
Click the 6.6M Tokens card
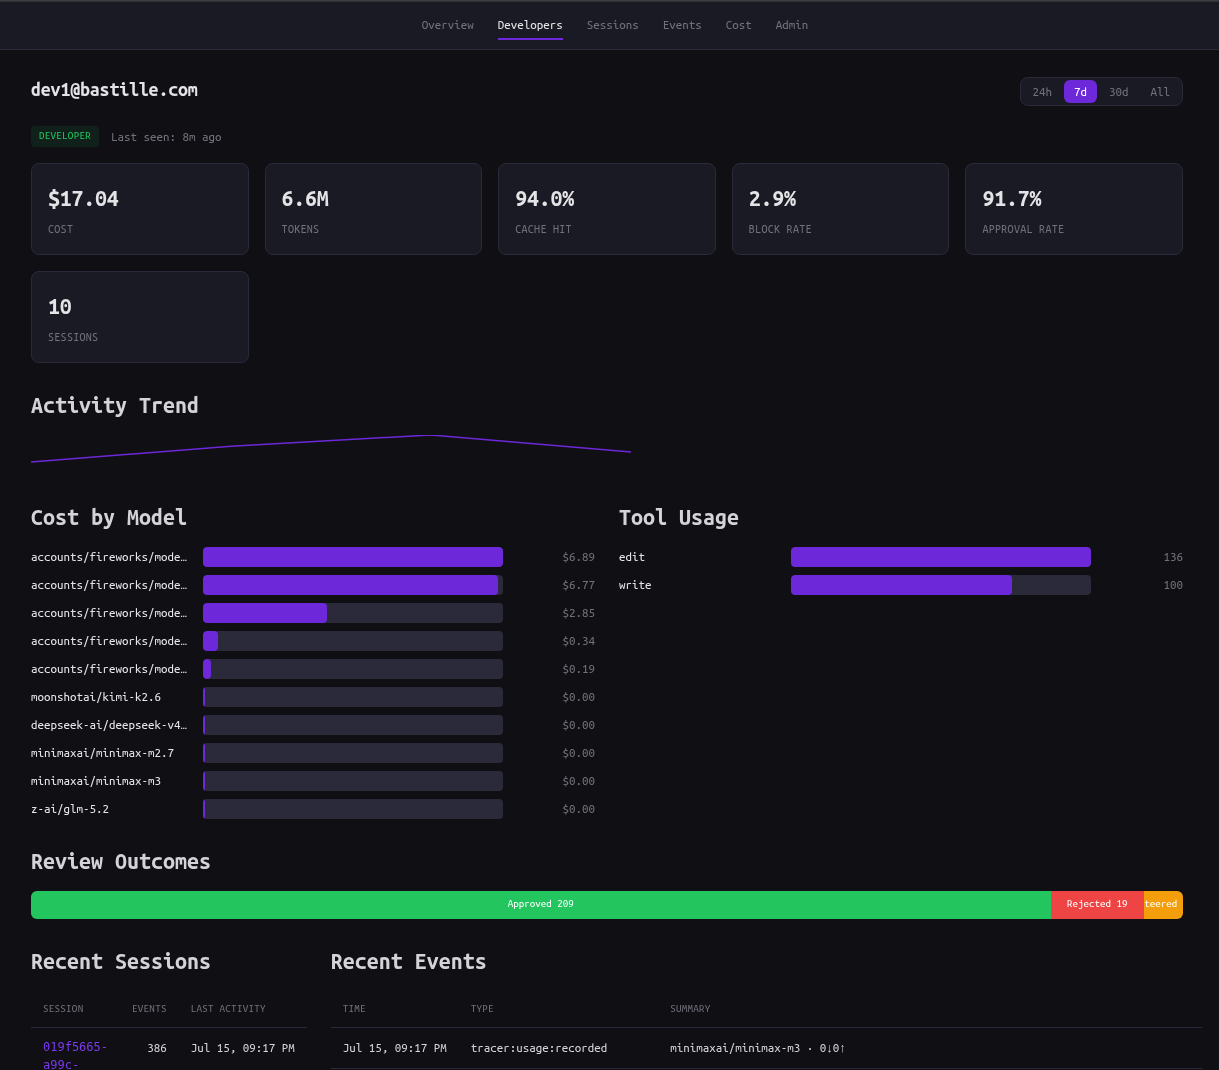[x=373, y=209]
